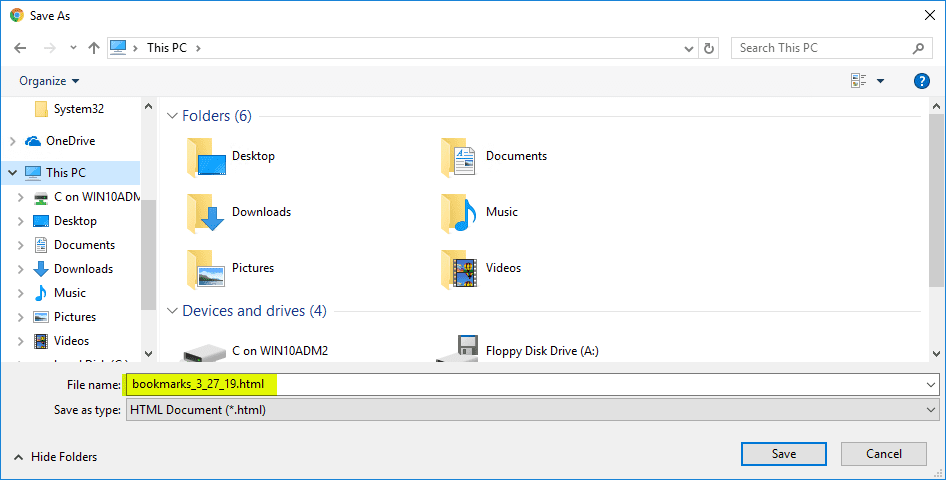The height and width of the screenshot is (480, 946).
Task: Expand the Videos tree node
Action: point(21,342)
